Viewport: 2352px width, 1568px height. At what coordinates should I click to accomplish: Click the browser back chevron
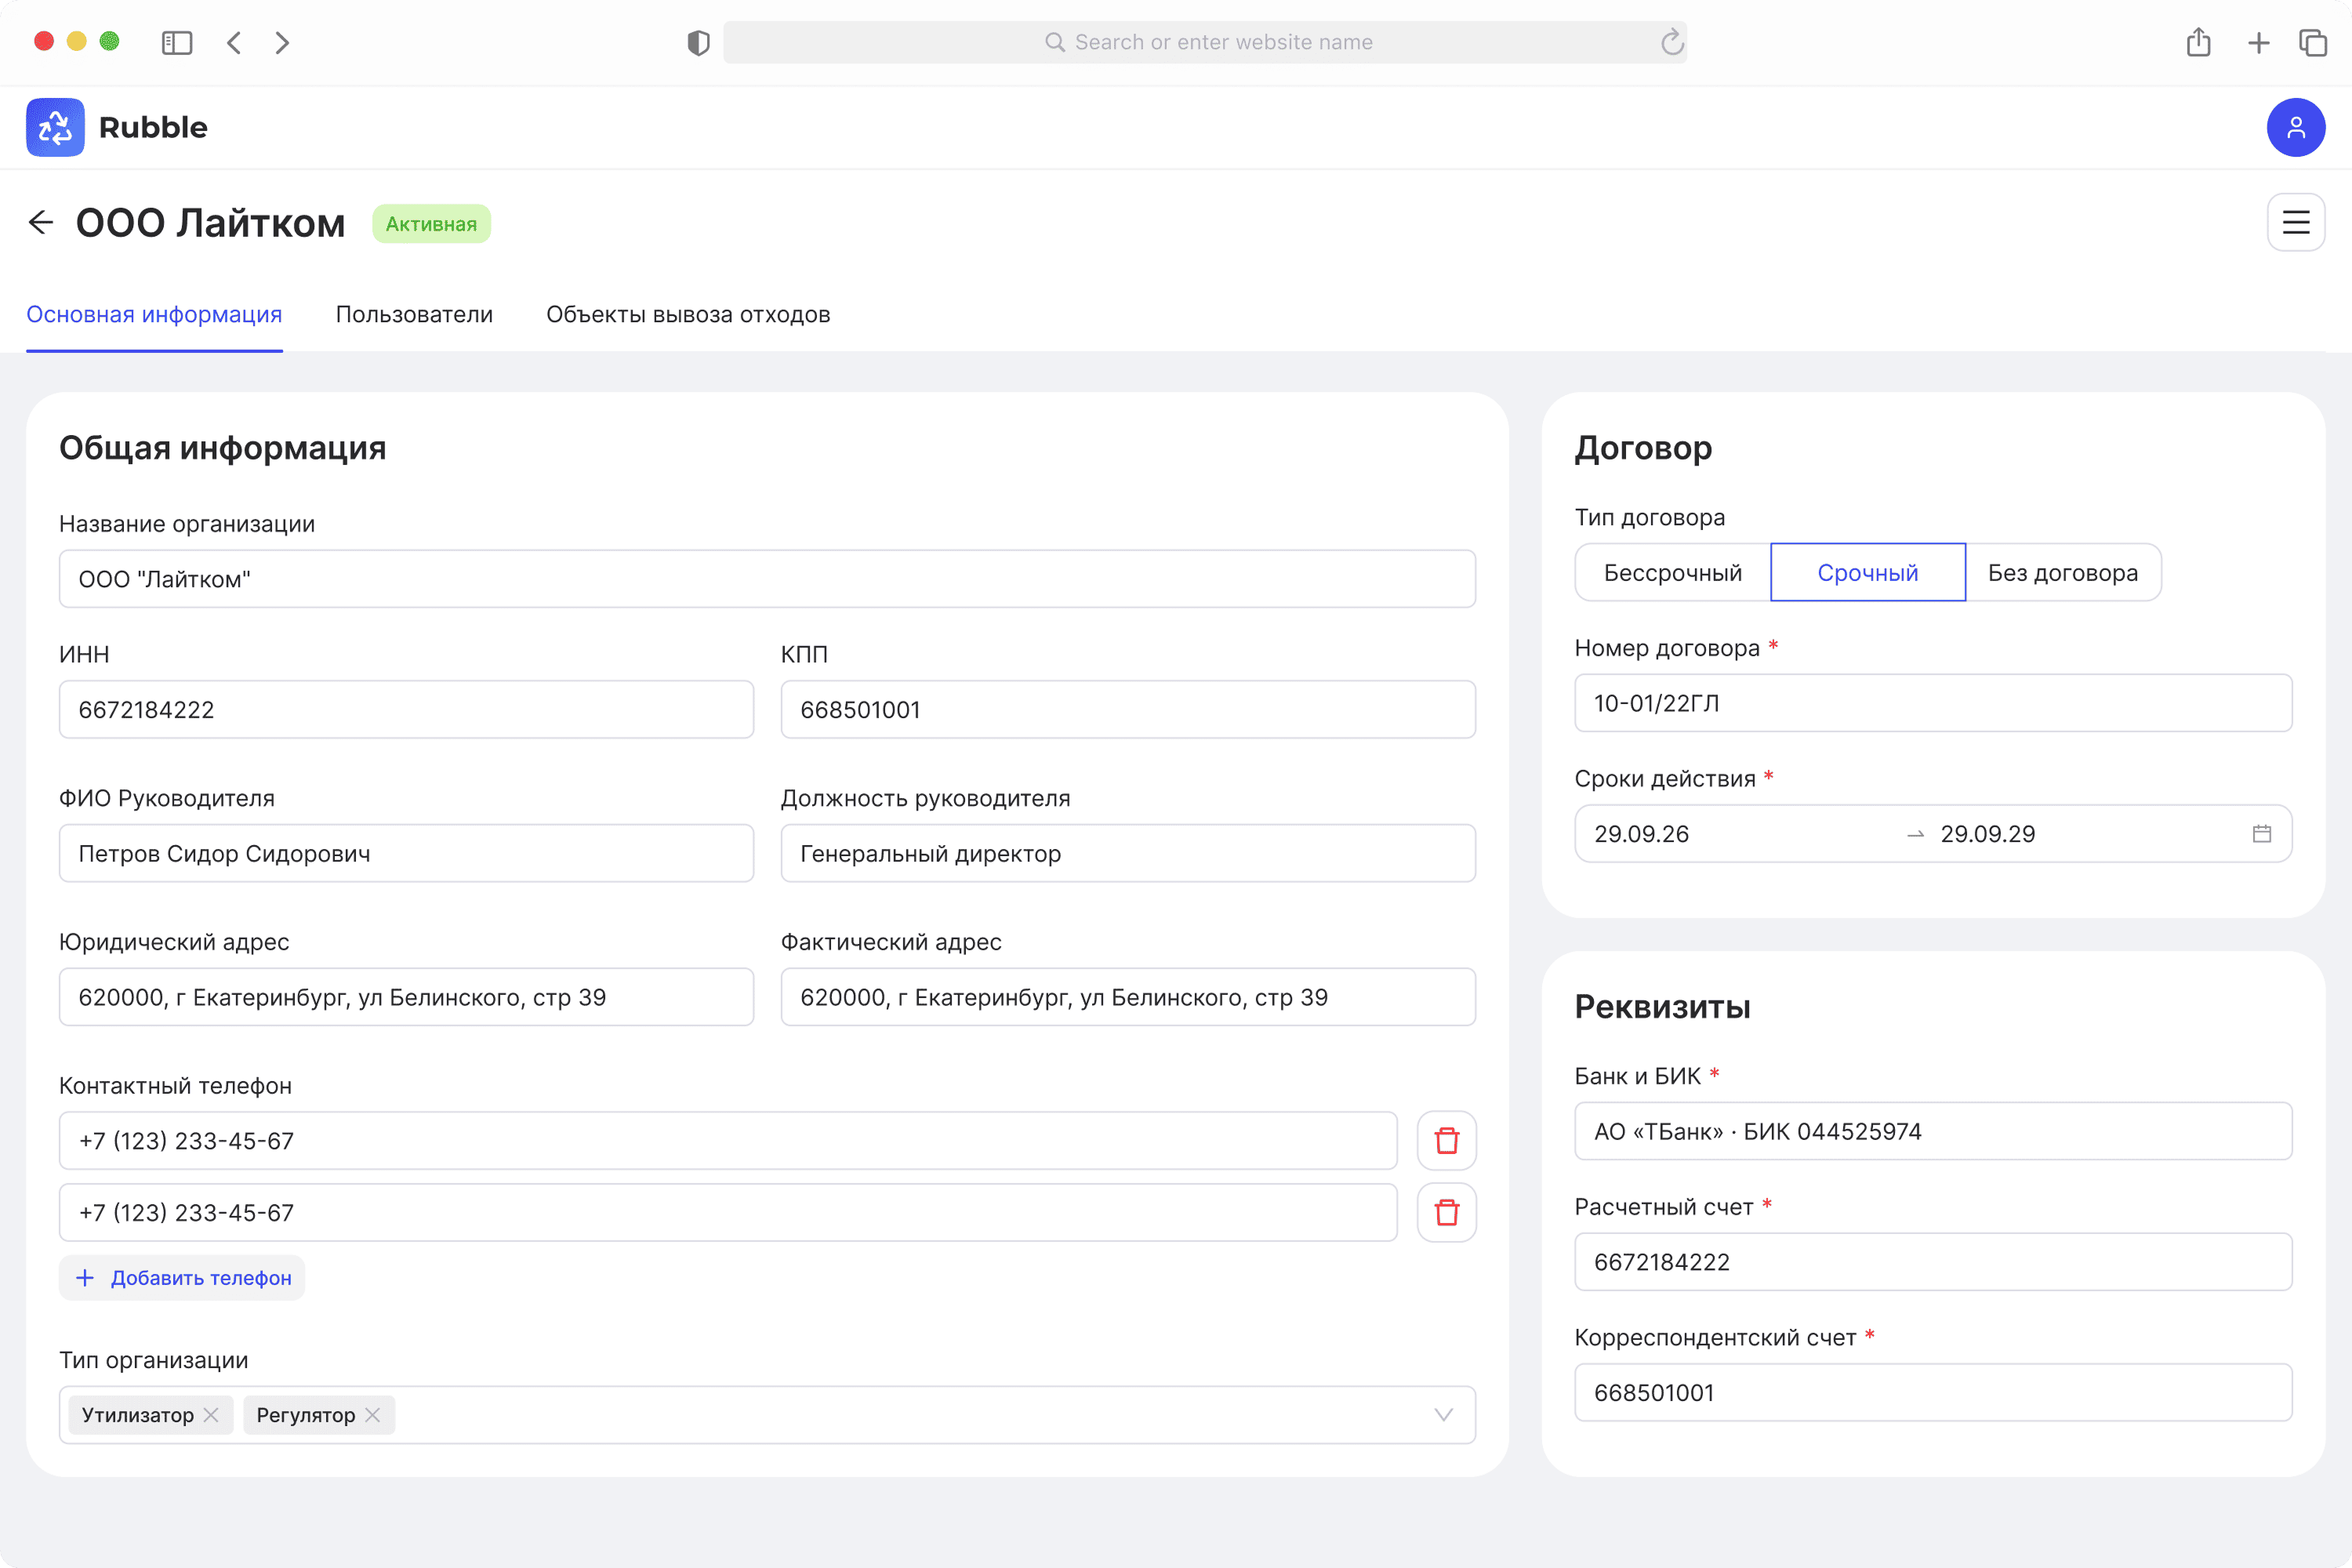click(x=234, y=42)
